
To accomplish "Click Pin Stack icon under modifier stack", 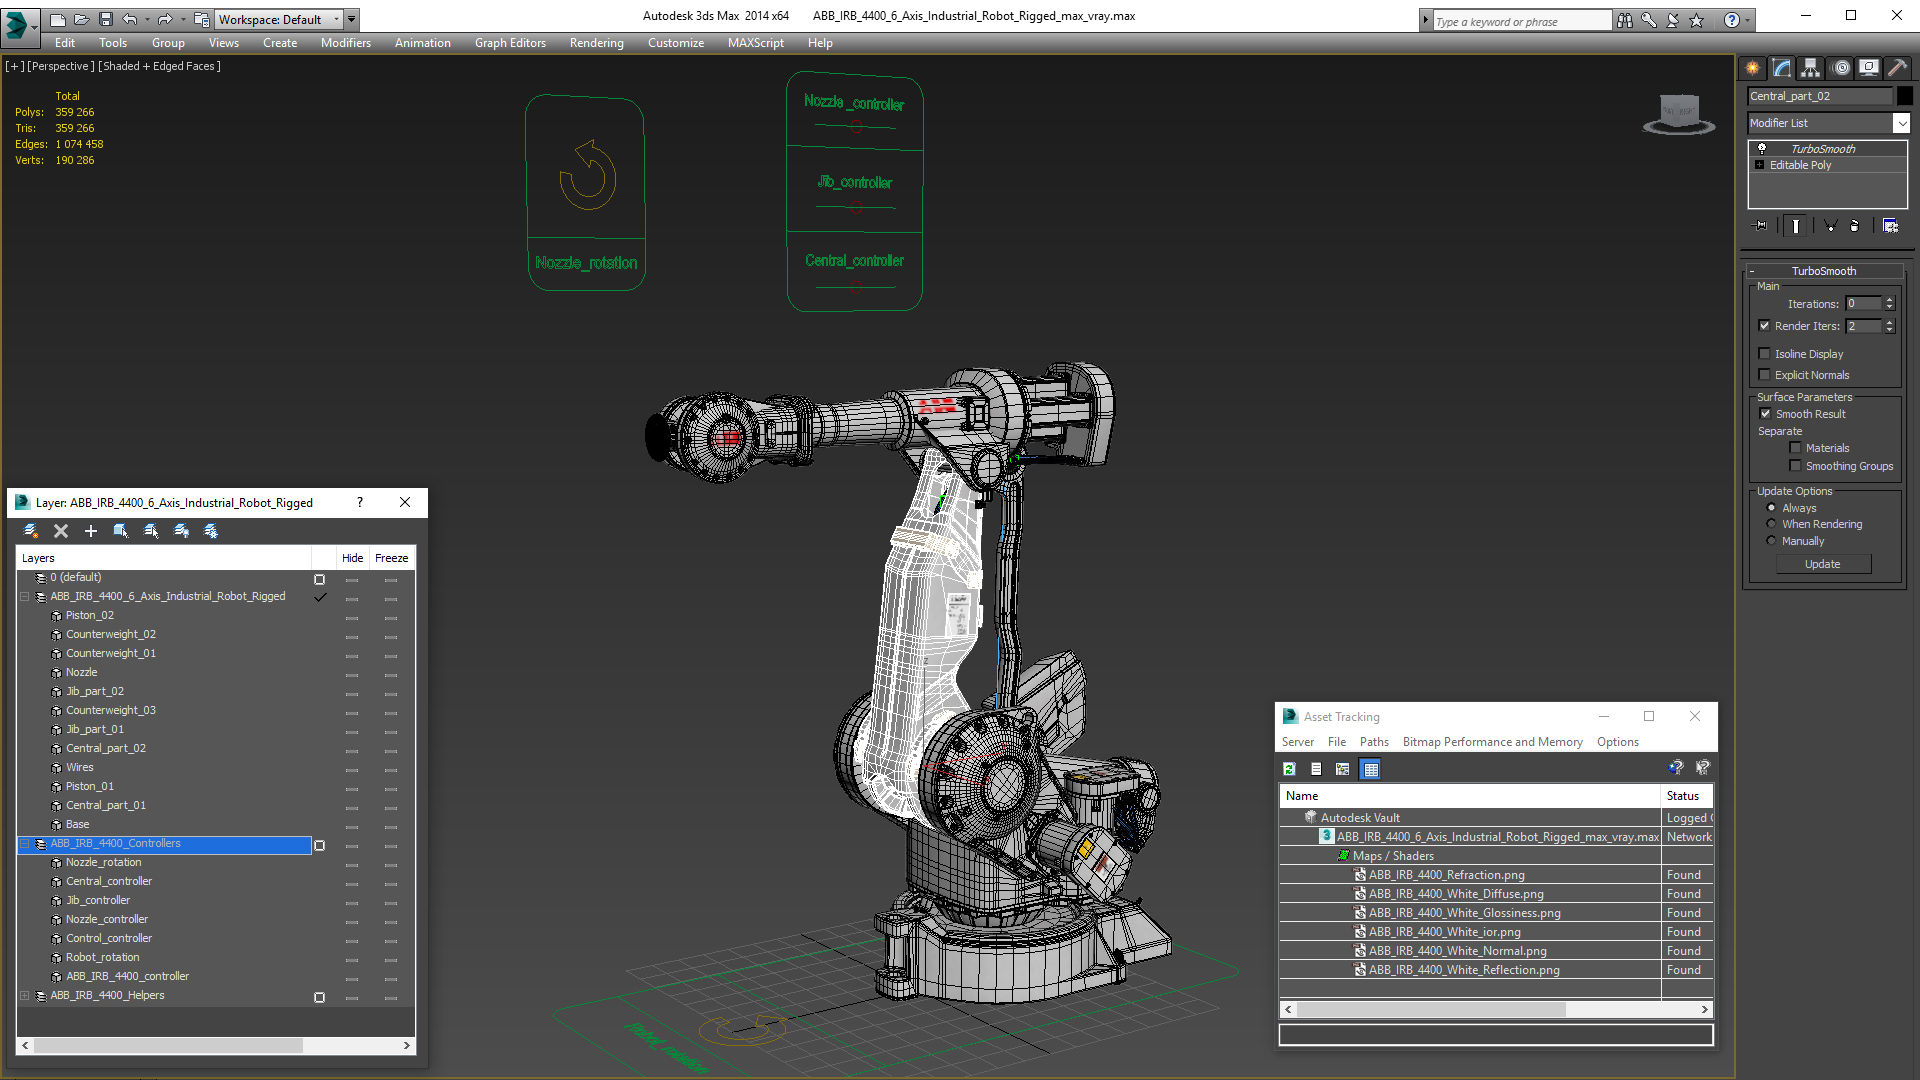I will [x=1761, y=226].
